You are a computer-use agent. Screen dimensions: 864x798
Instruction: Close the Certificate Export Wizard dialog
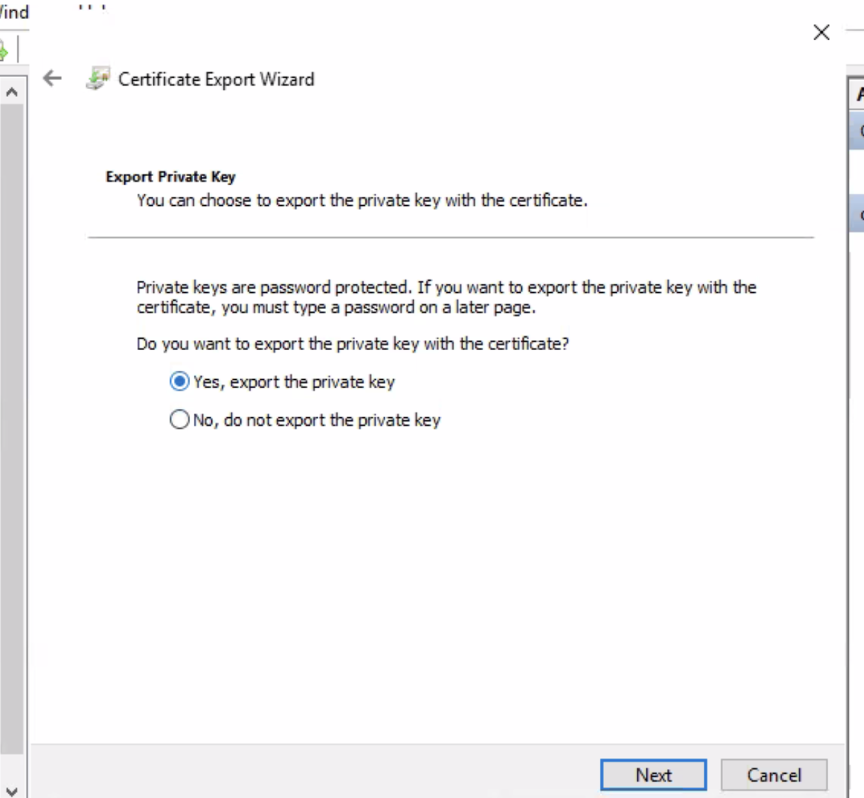coord(821,32)
